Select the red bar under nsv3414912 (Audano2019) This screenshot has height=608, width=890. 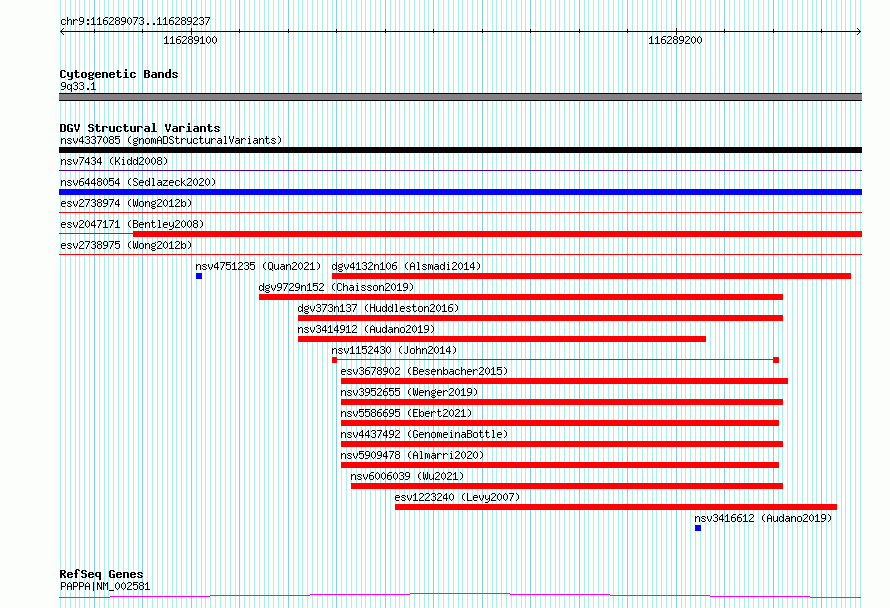(502, 339)
